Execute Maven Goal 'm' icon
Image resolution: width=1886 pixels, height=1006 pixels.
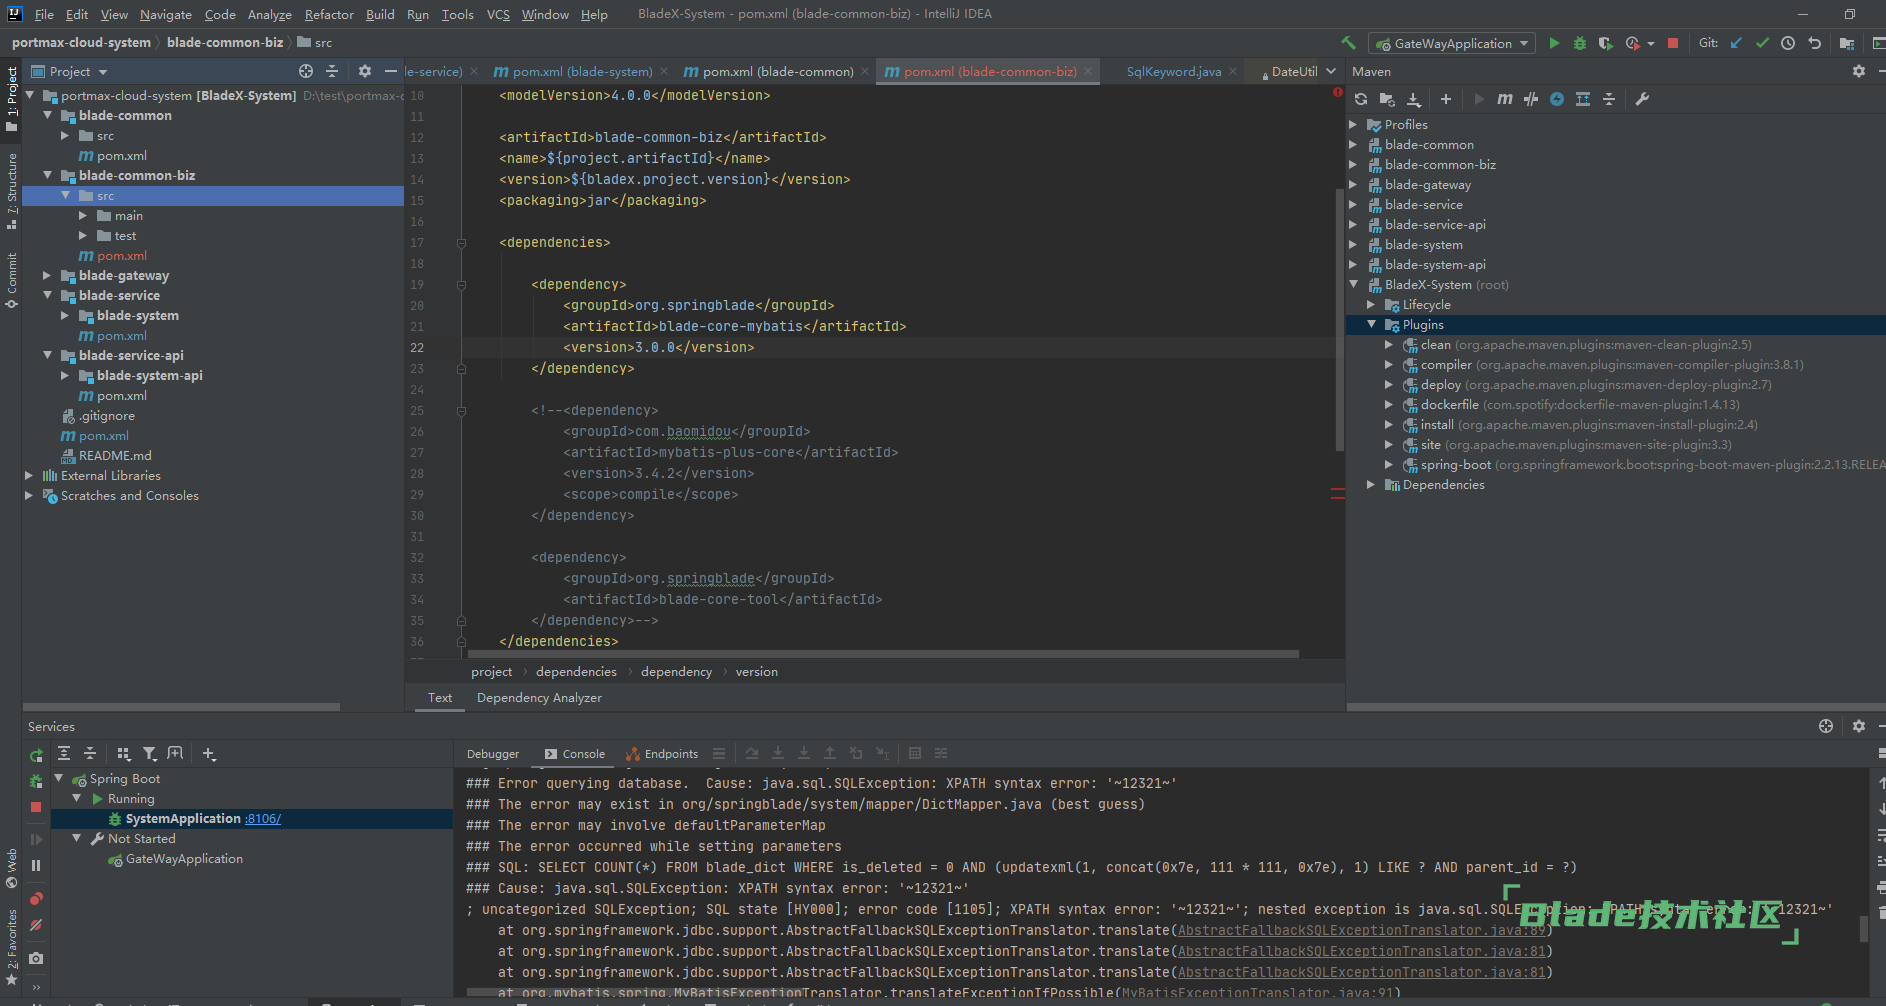(x=1505, y=99)
